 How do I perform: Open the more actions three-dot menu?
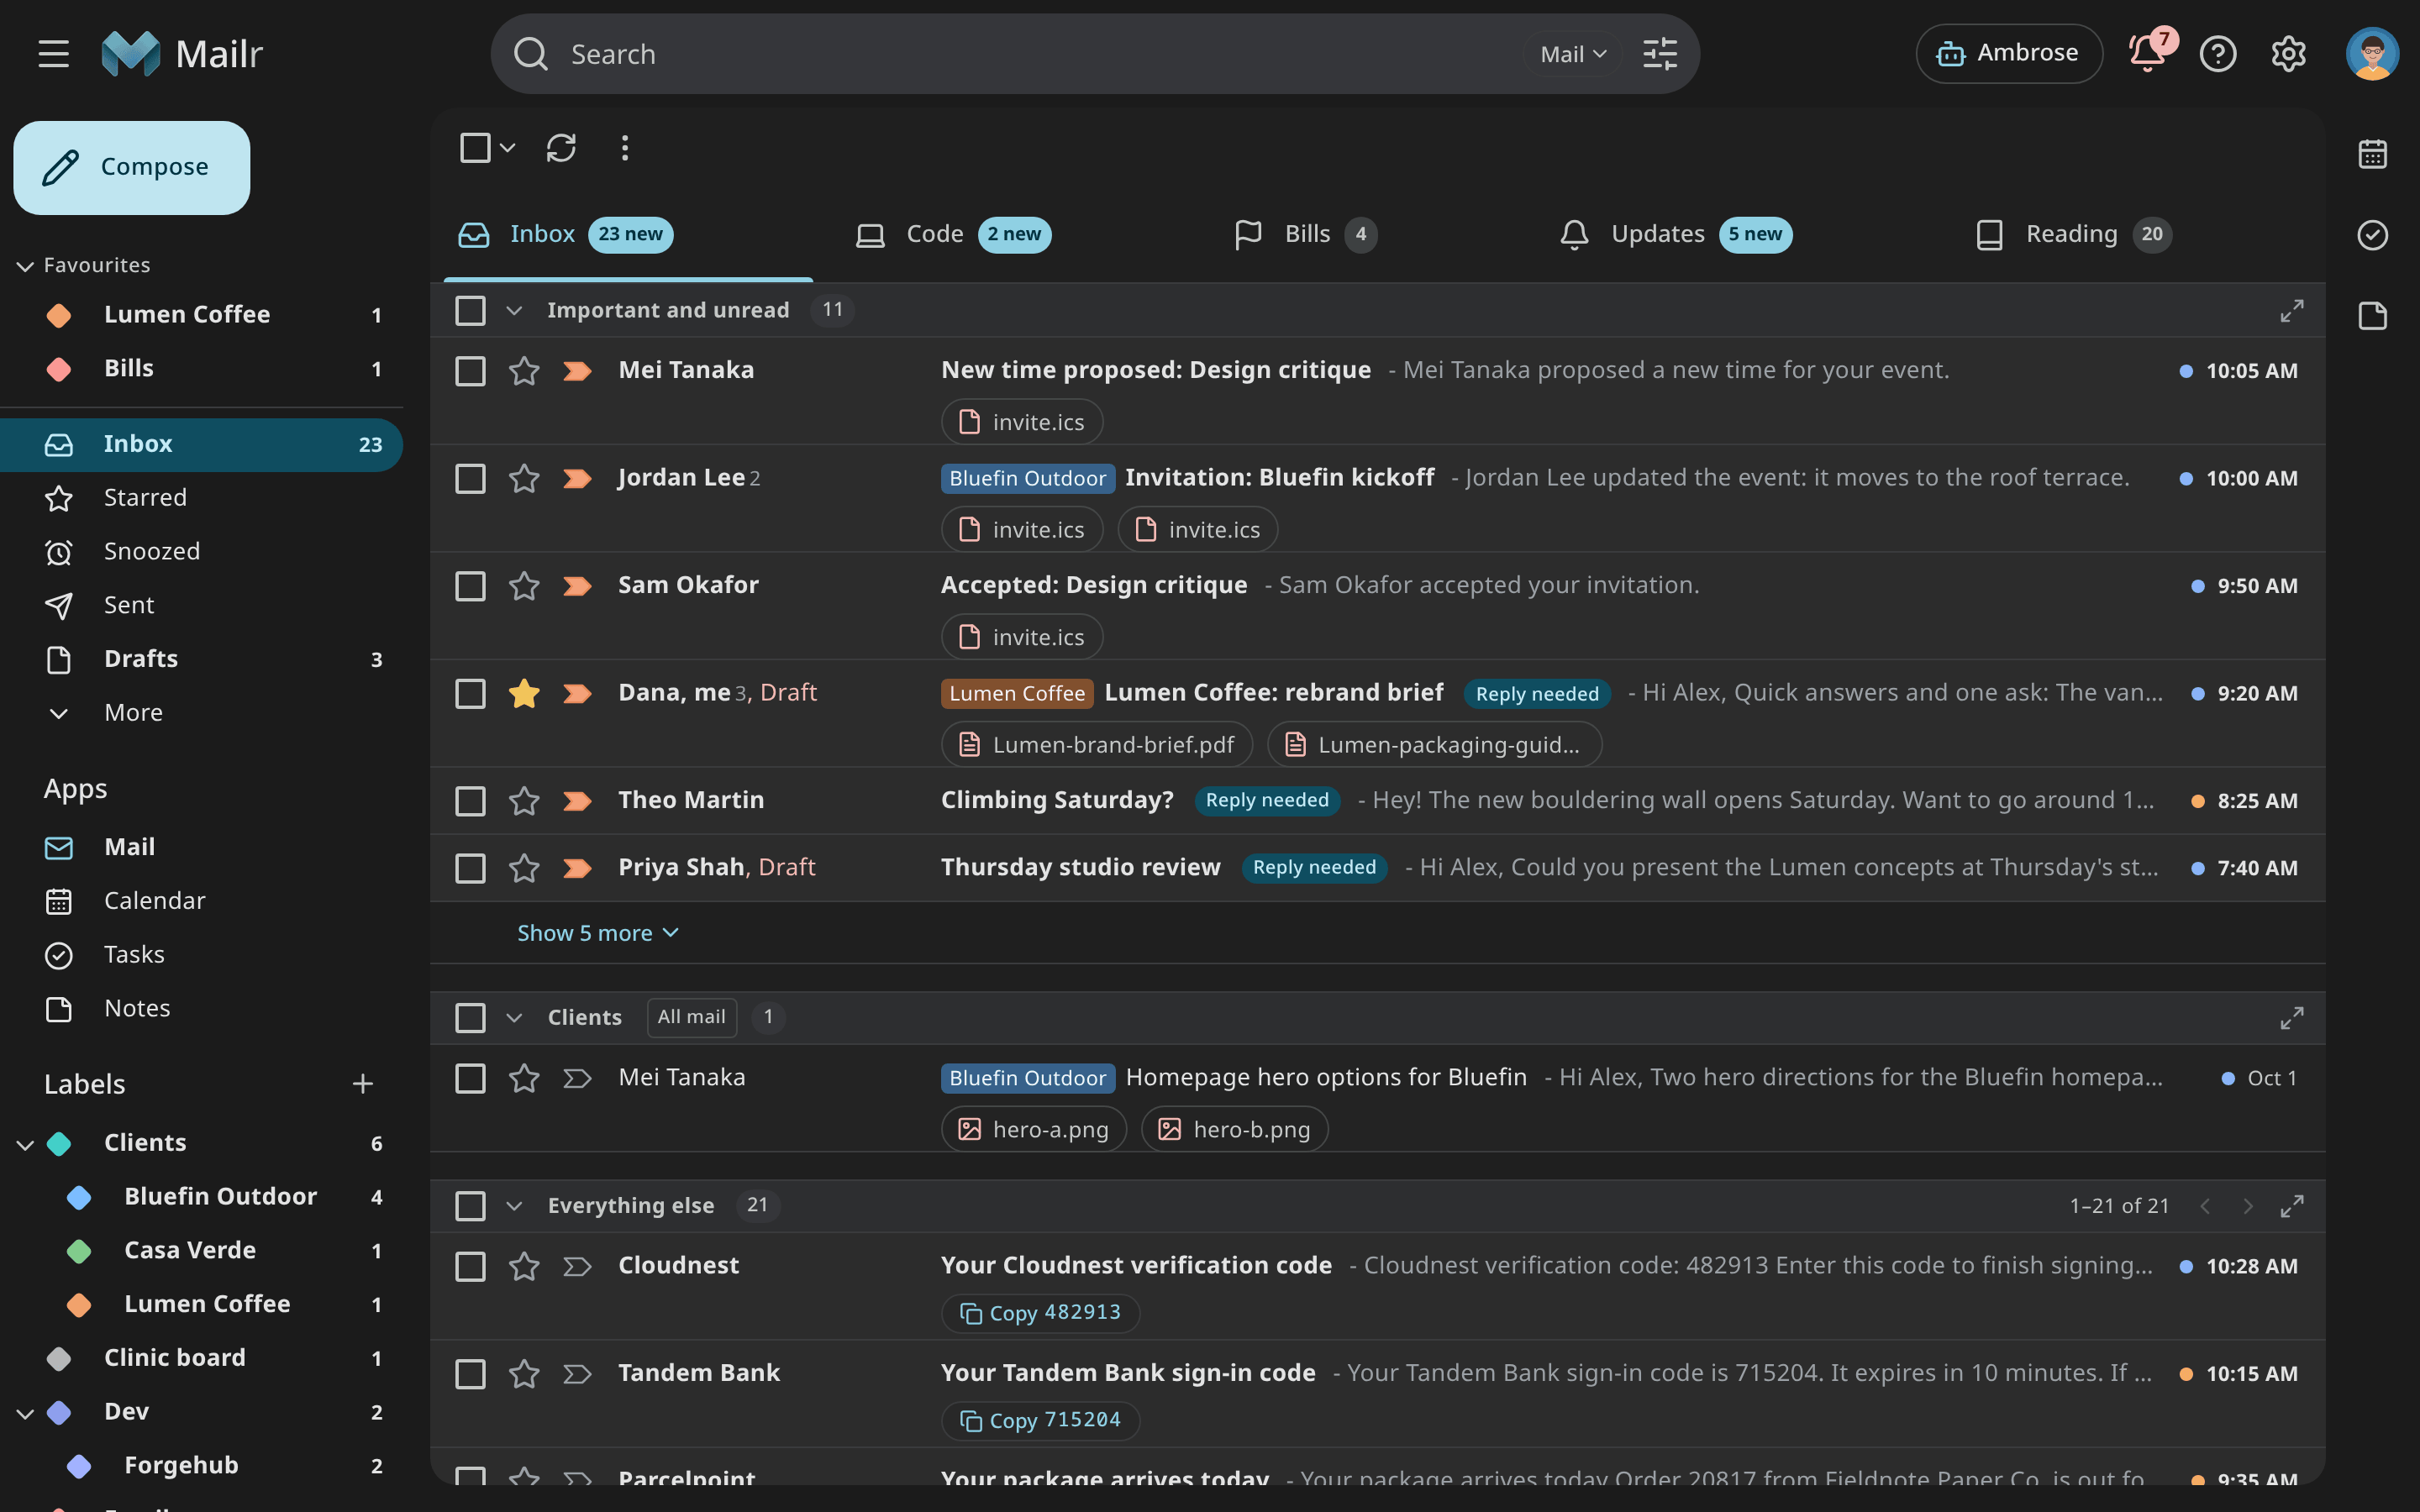(625, 148)
